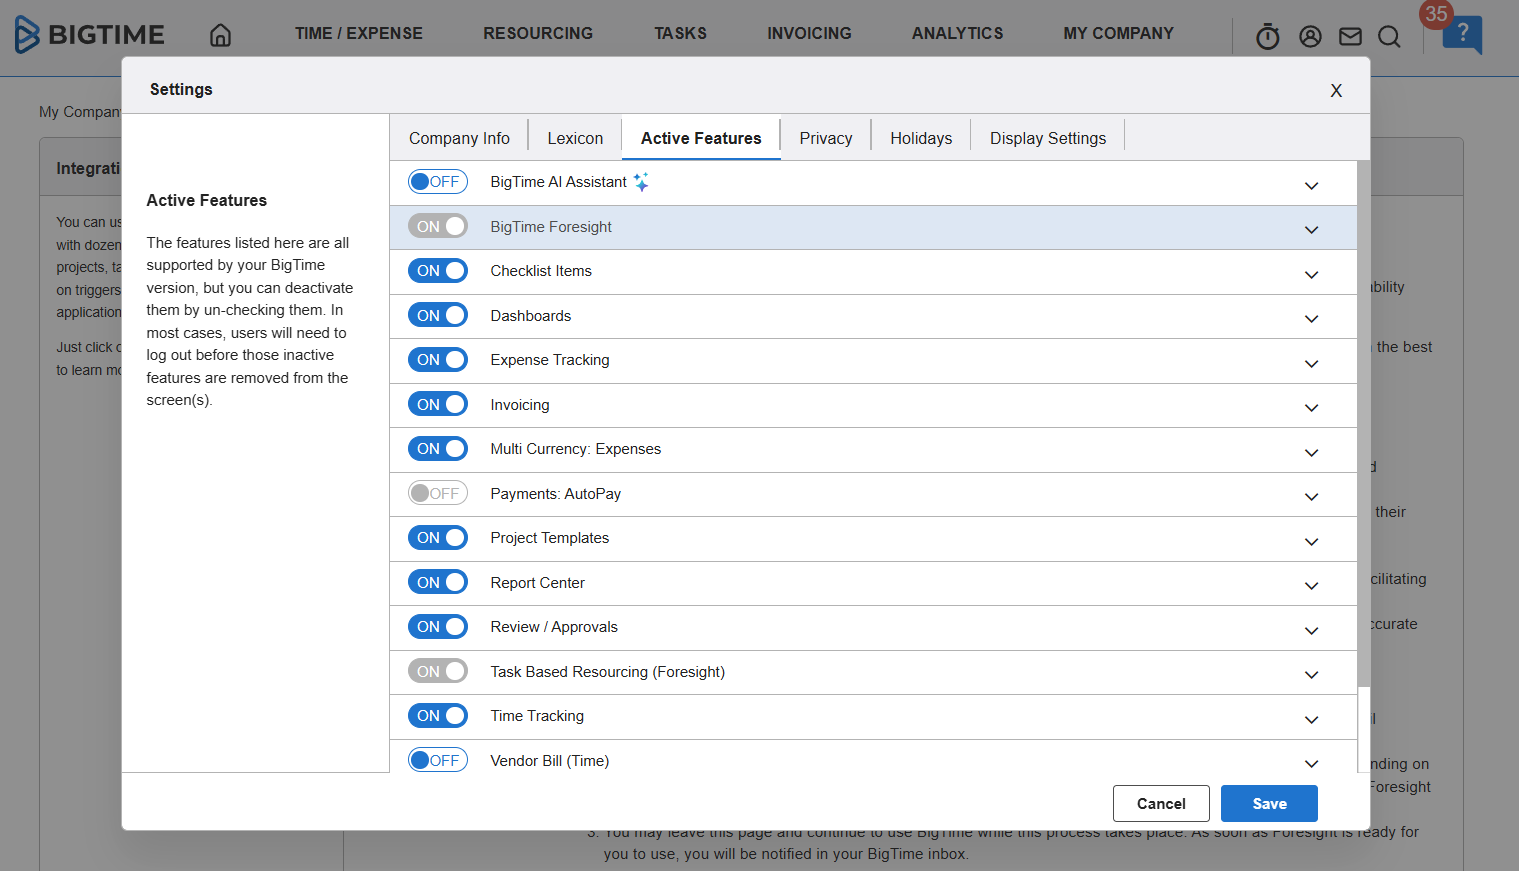The height and width of the screenshot is (871, 1519).
Task: Click the Cancel button
Action: click(x=1161, y=803)
